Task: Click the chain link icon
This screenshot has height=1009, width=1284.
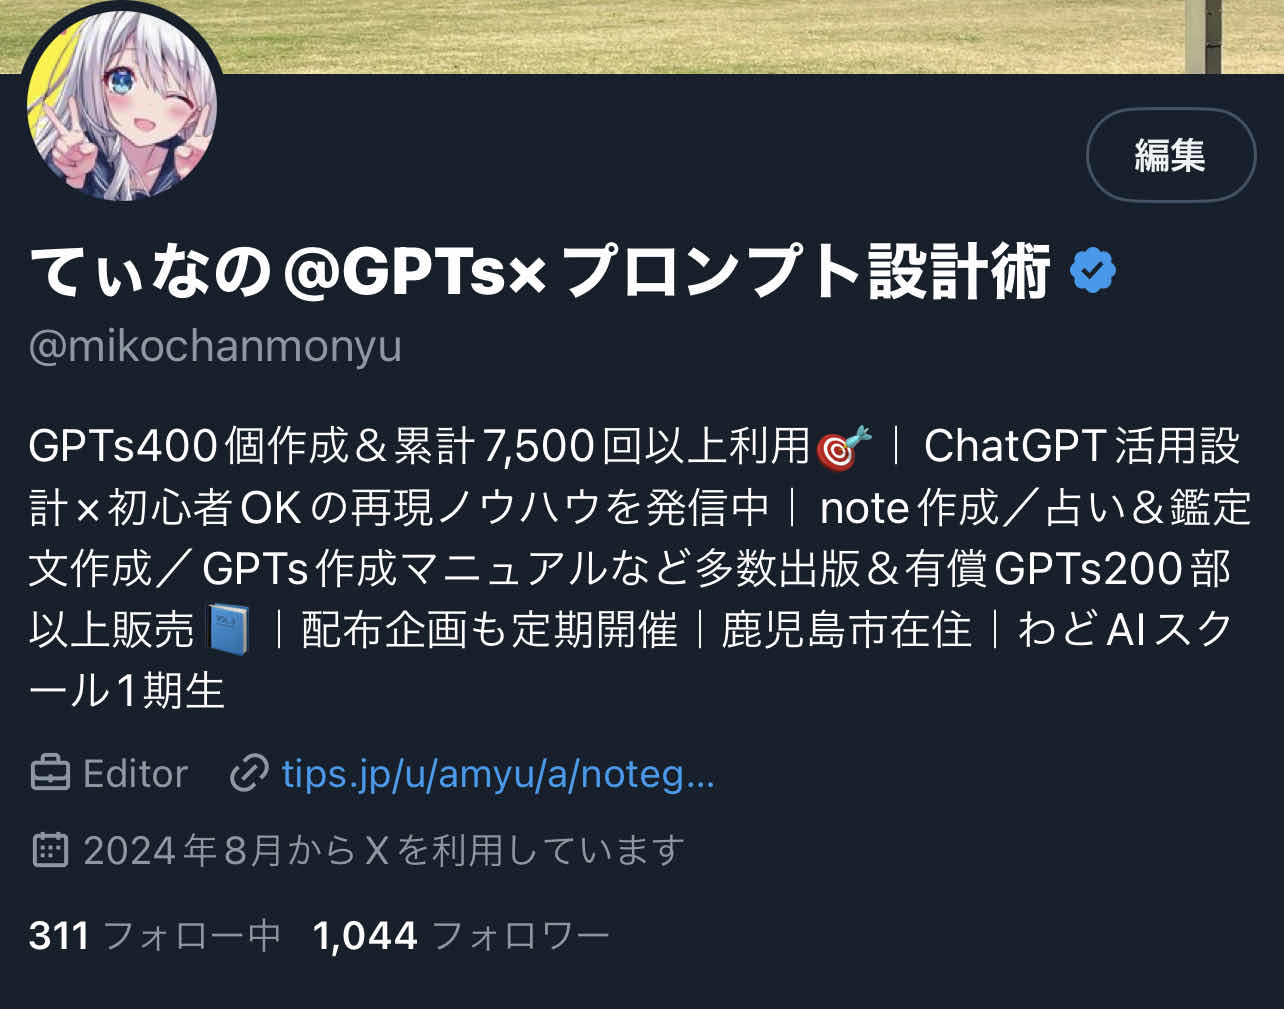Action: coord(249,774)
